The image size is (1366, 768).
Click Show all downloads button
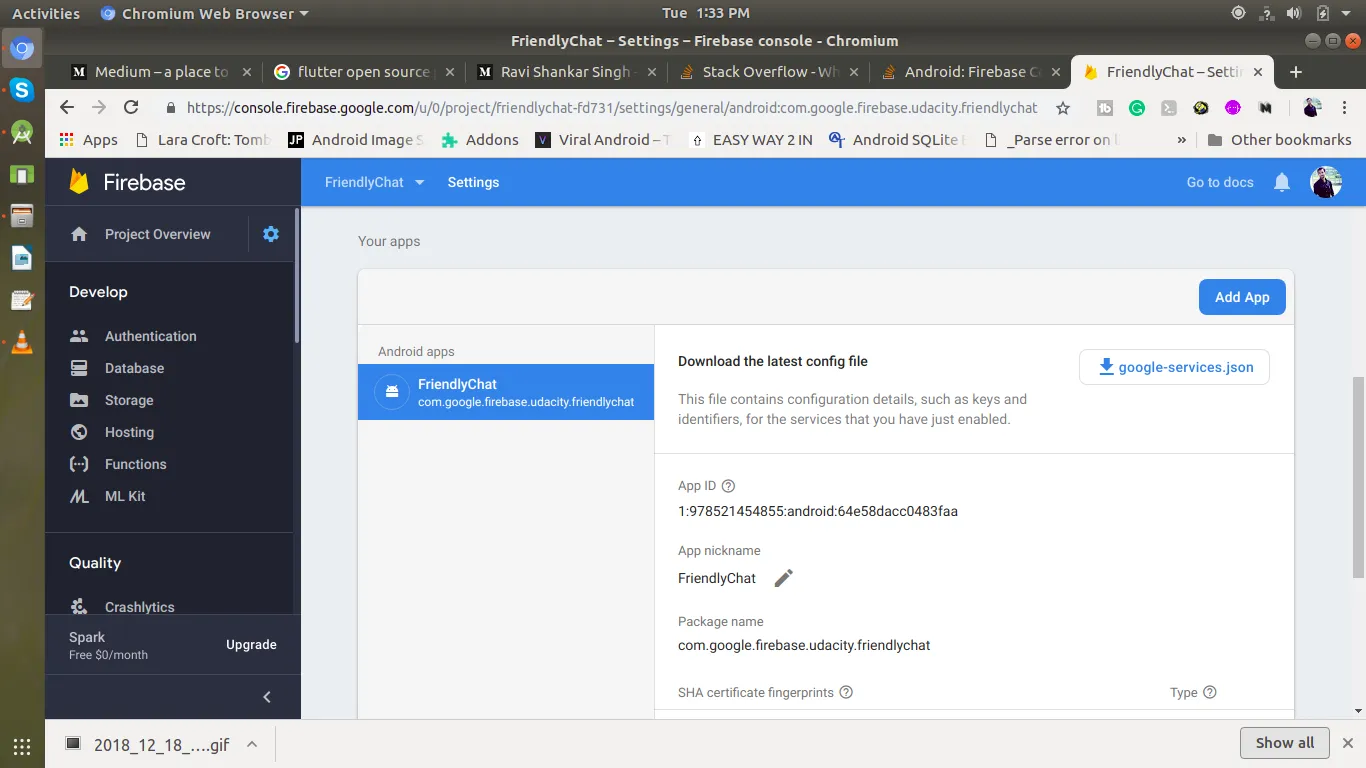point(1285,743)
